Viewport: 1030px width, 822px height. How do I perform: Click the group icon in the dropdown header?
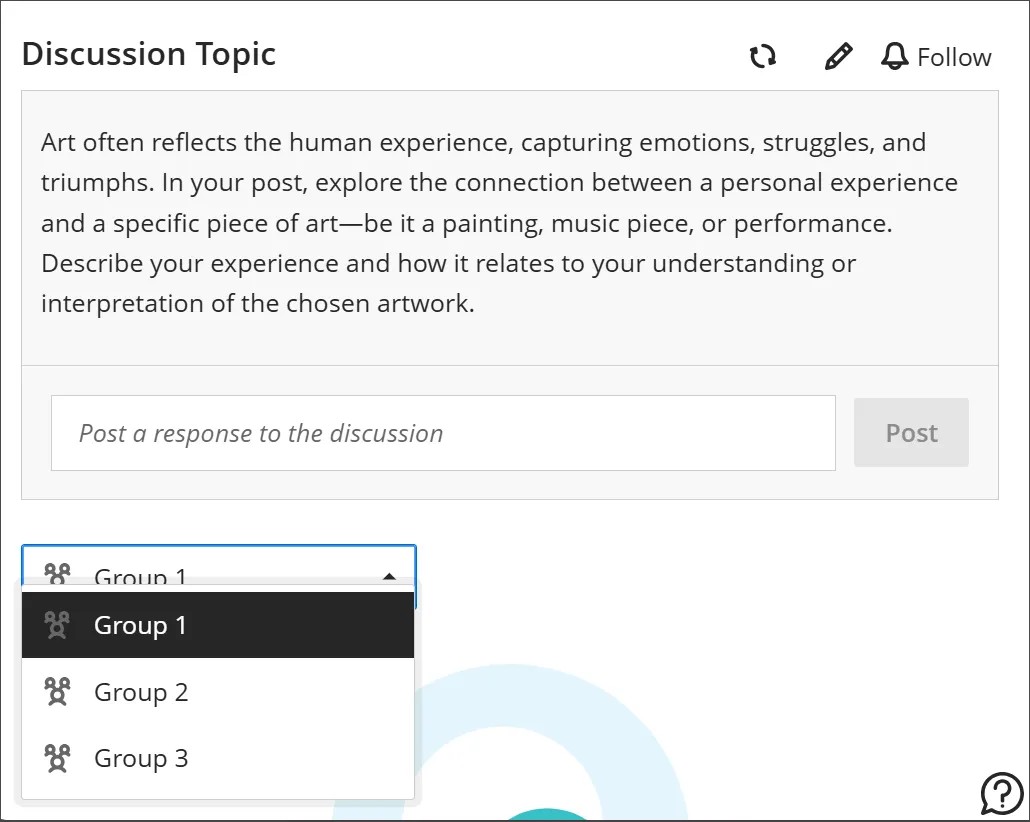[57, 573]
